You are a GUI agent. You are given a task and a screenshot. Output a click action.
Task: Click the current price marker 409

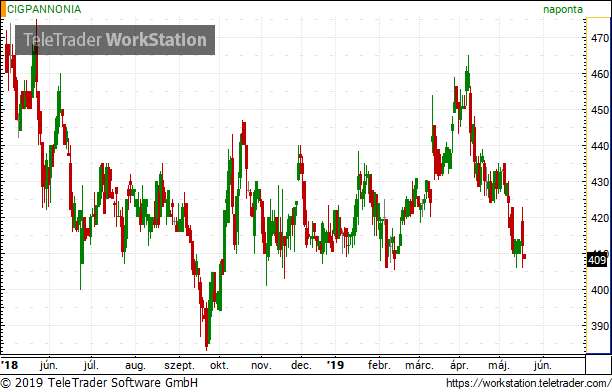(x=597, y=260)
